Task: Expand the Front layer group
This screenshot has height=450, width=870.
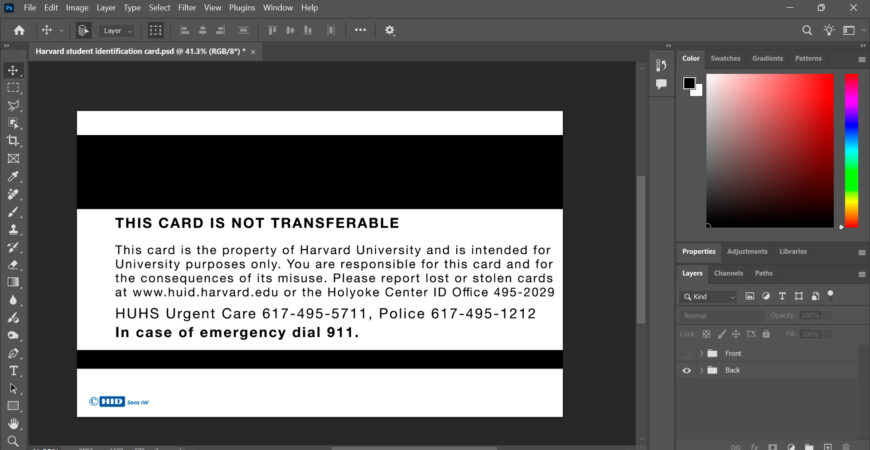Action: (x=701, y=353)
